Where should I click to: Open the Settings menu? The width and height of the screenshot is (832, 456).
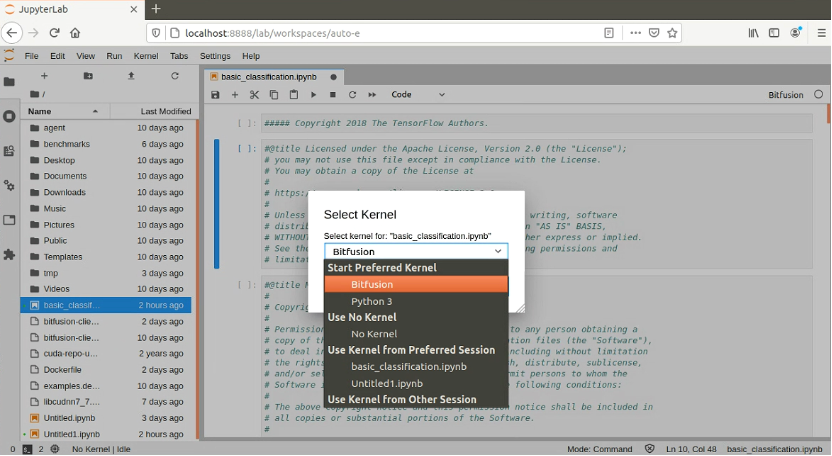point(215,56)
